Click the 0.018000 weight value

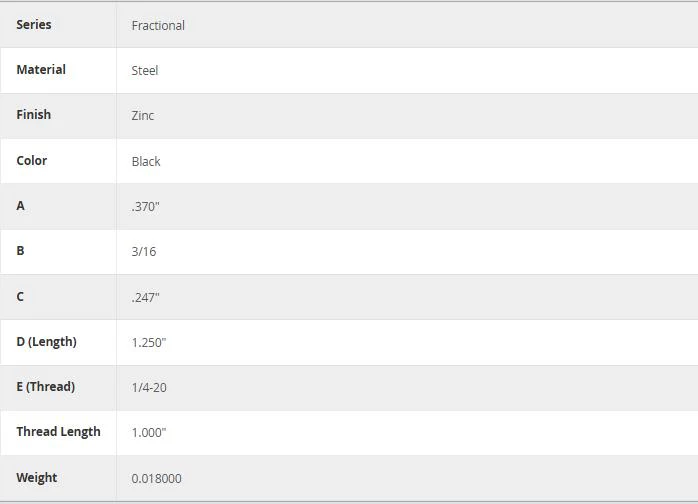pos(156,479)
